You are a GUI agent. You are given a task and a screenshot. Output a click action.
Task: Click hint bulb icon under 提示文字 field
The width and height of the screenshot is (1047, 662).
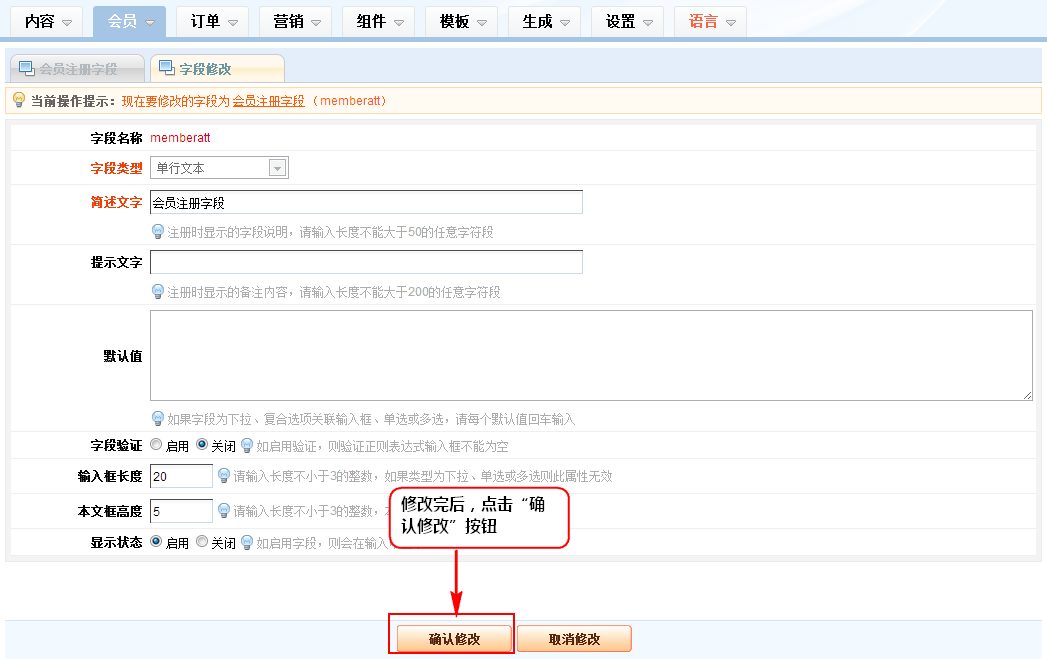pos(157,292)
